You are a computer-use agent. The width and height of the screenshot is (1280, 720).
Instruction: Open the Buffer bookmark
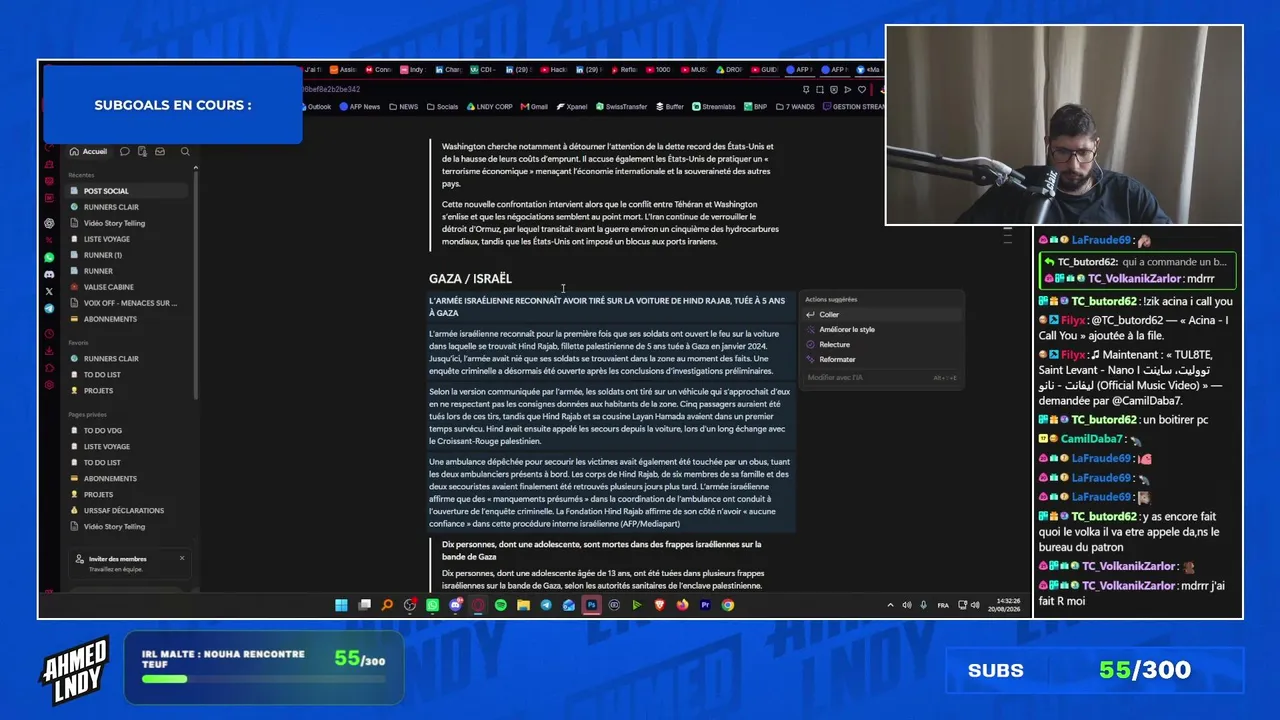coord(670,107)
